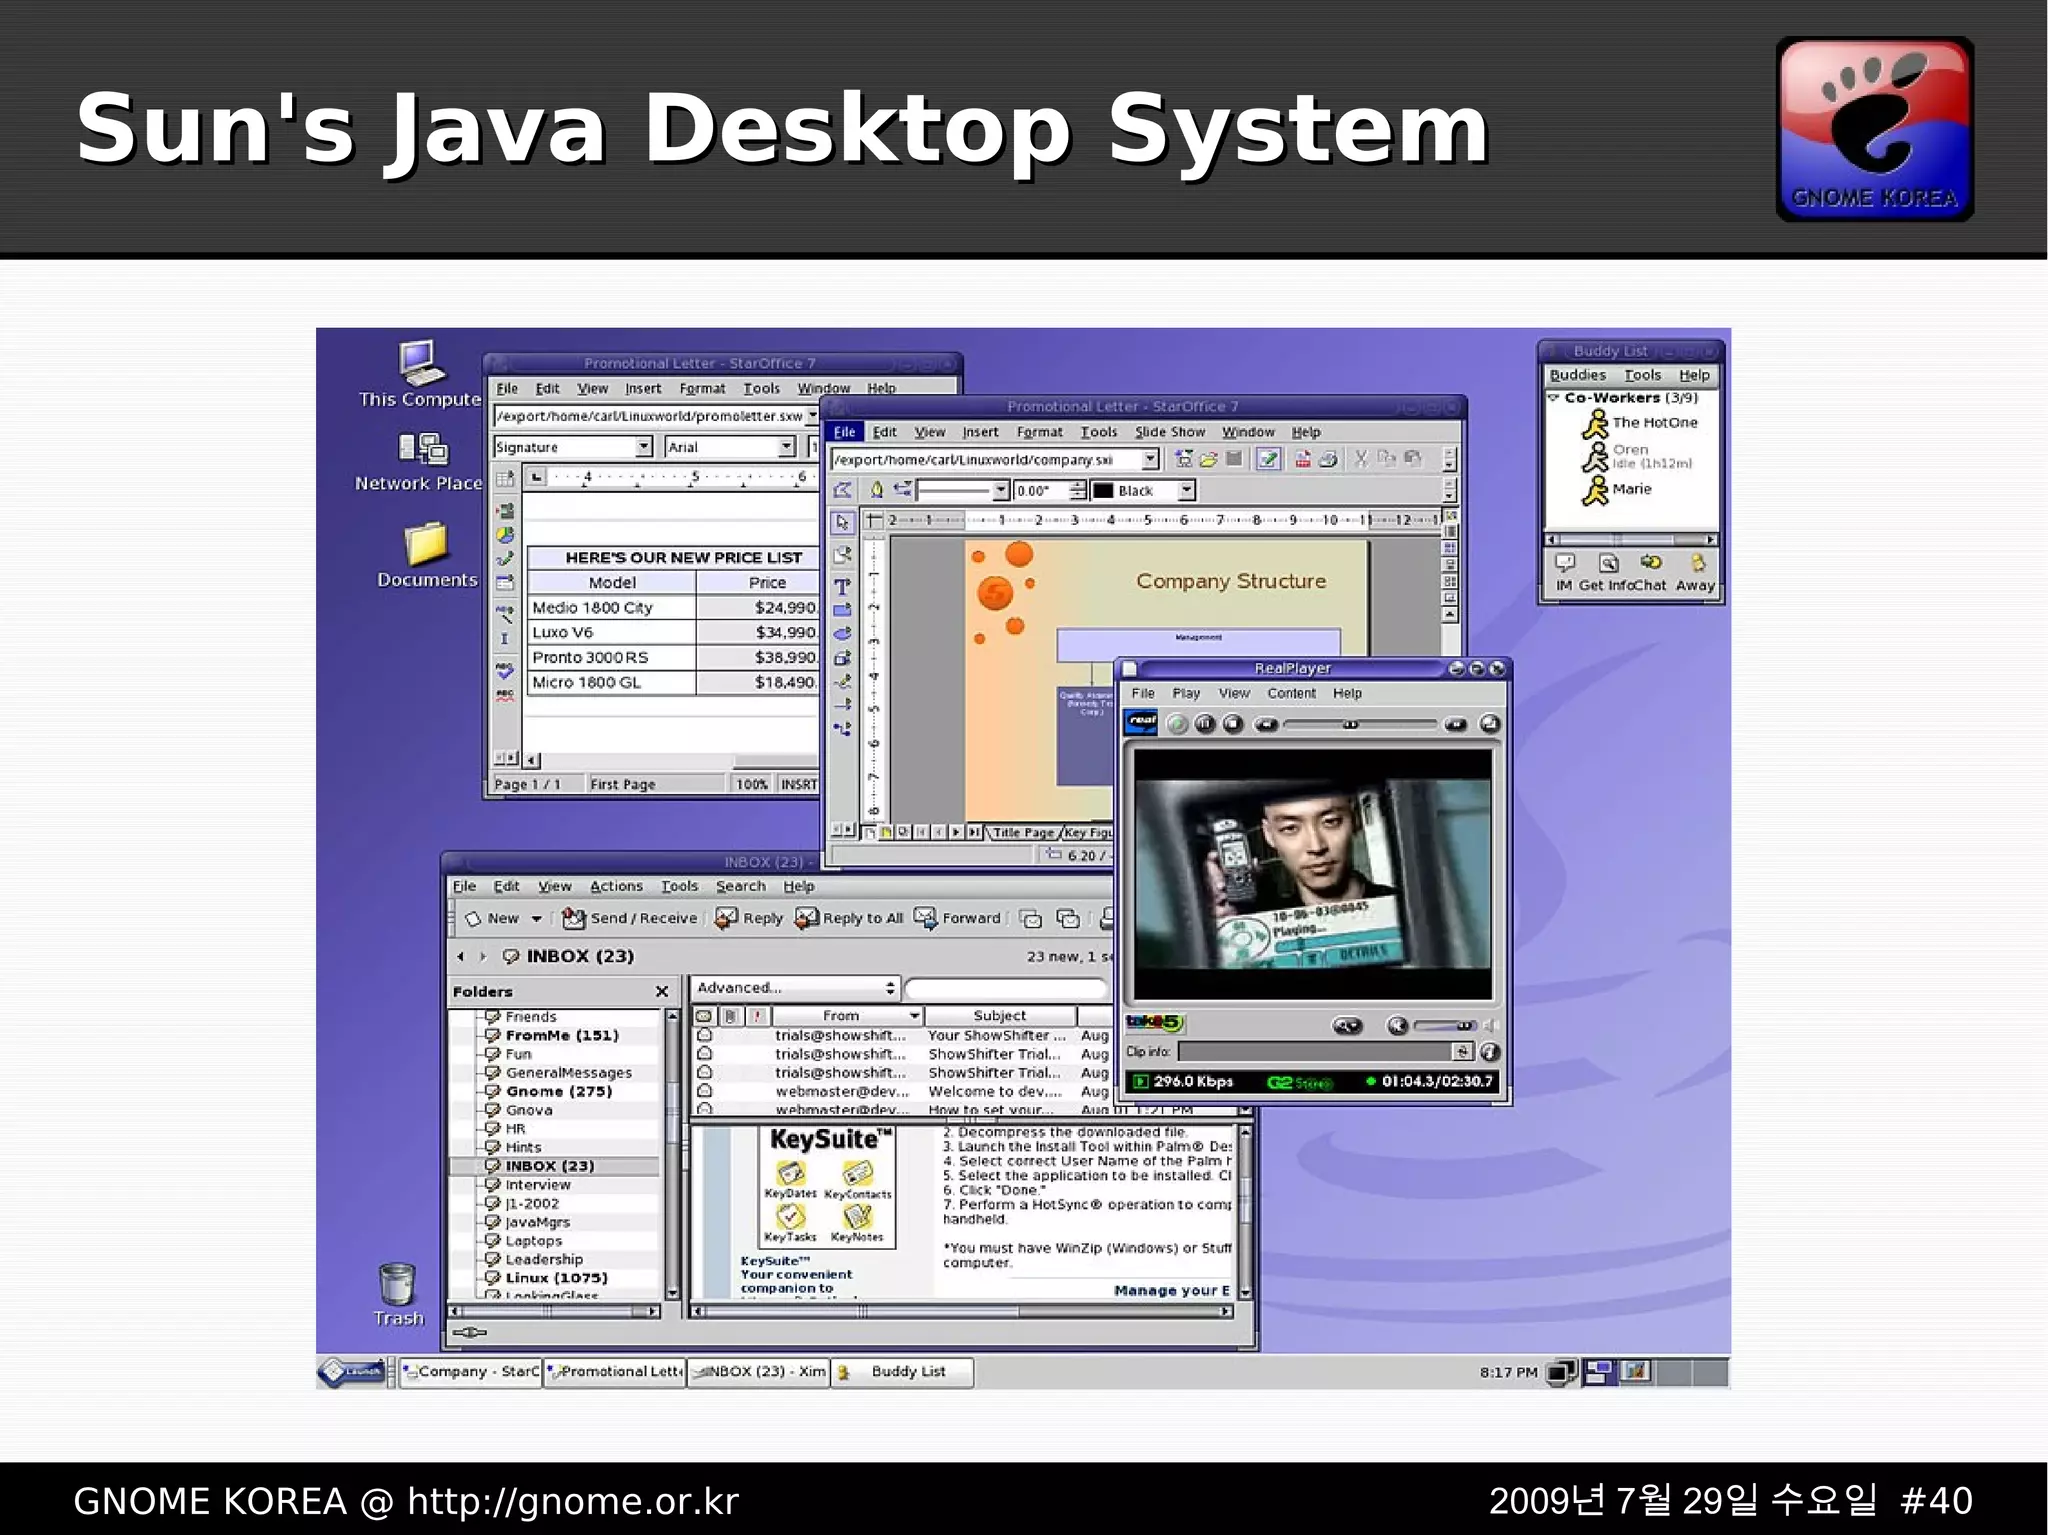Click Reply to All in mail toolbar
Image resolution: width=2048 pixels, height=1535 pixels.
click(849, 918)
